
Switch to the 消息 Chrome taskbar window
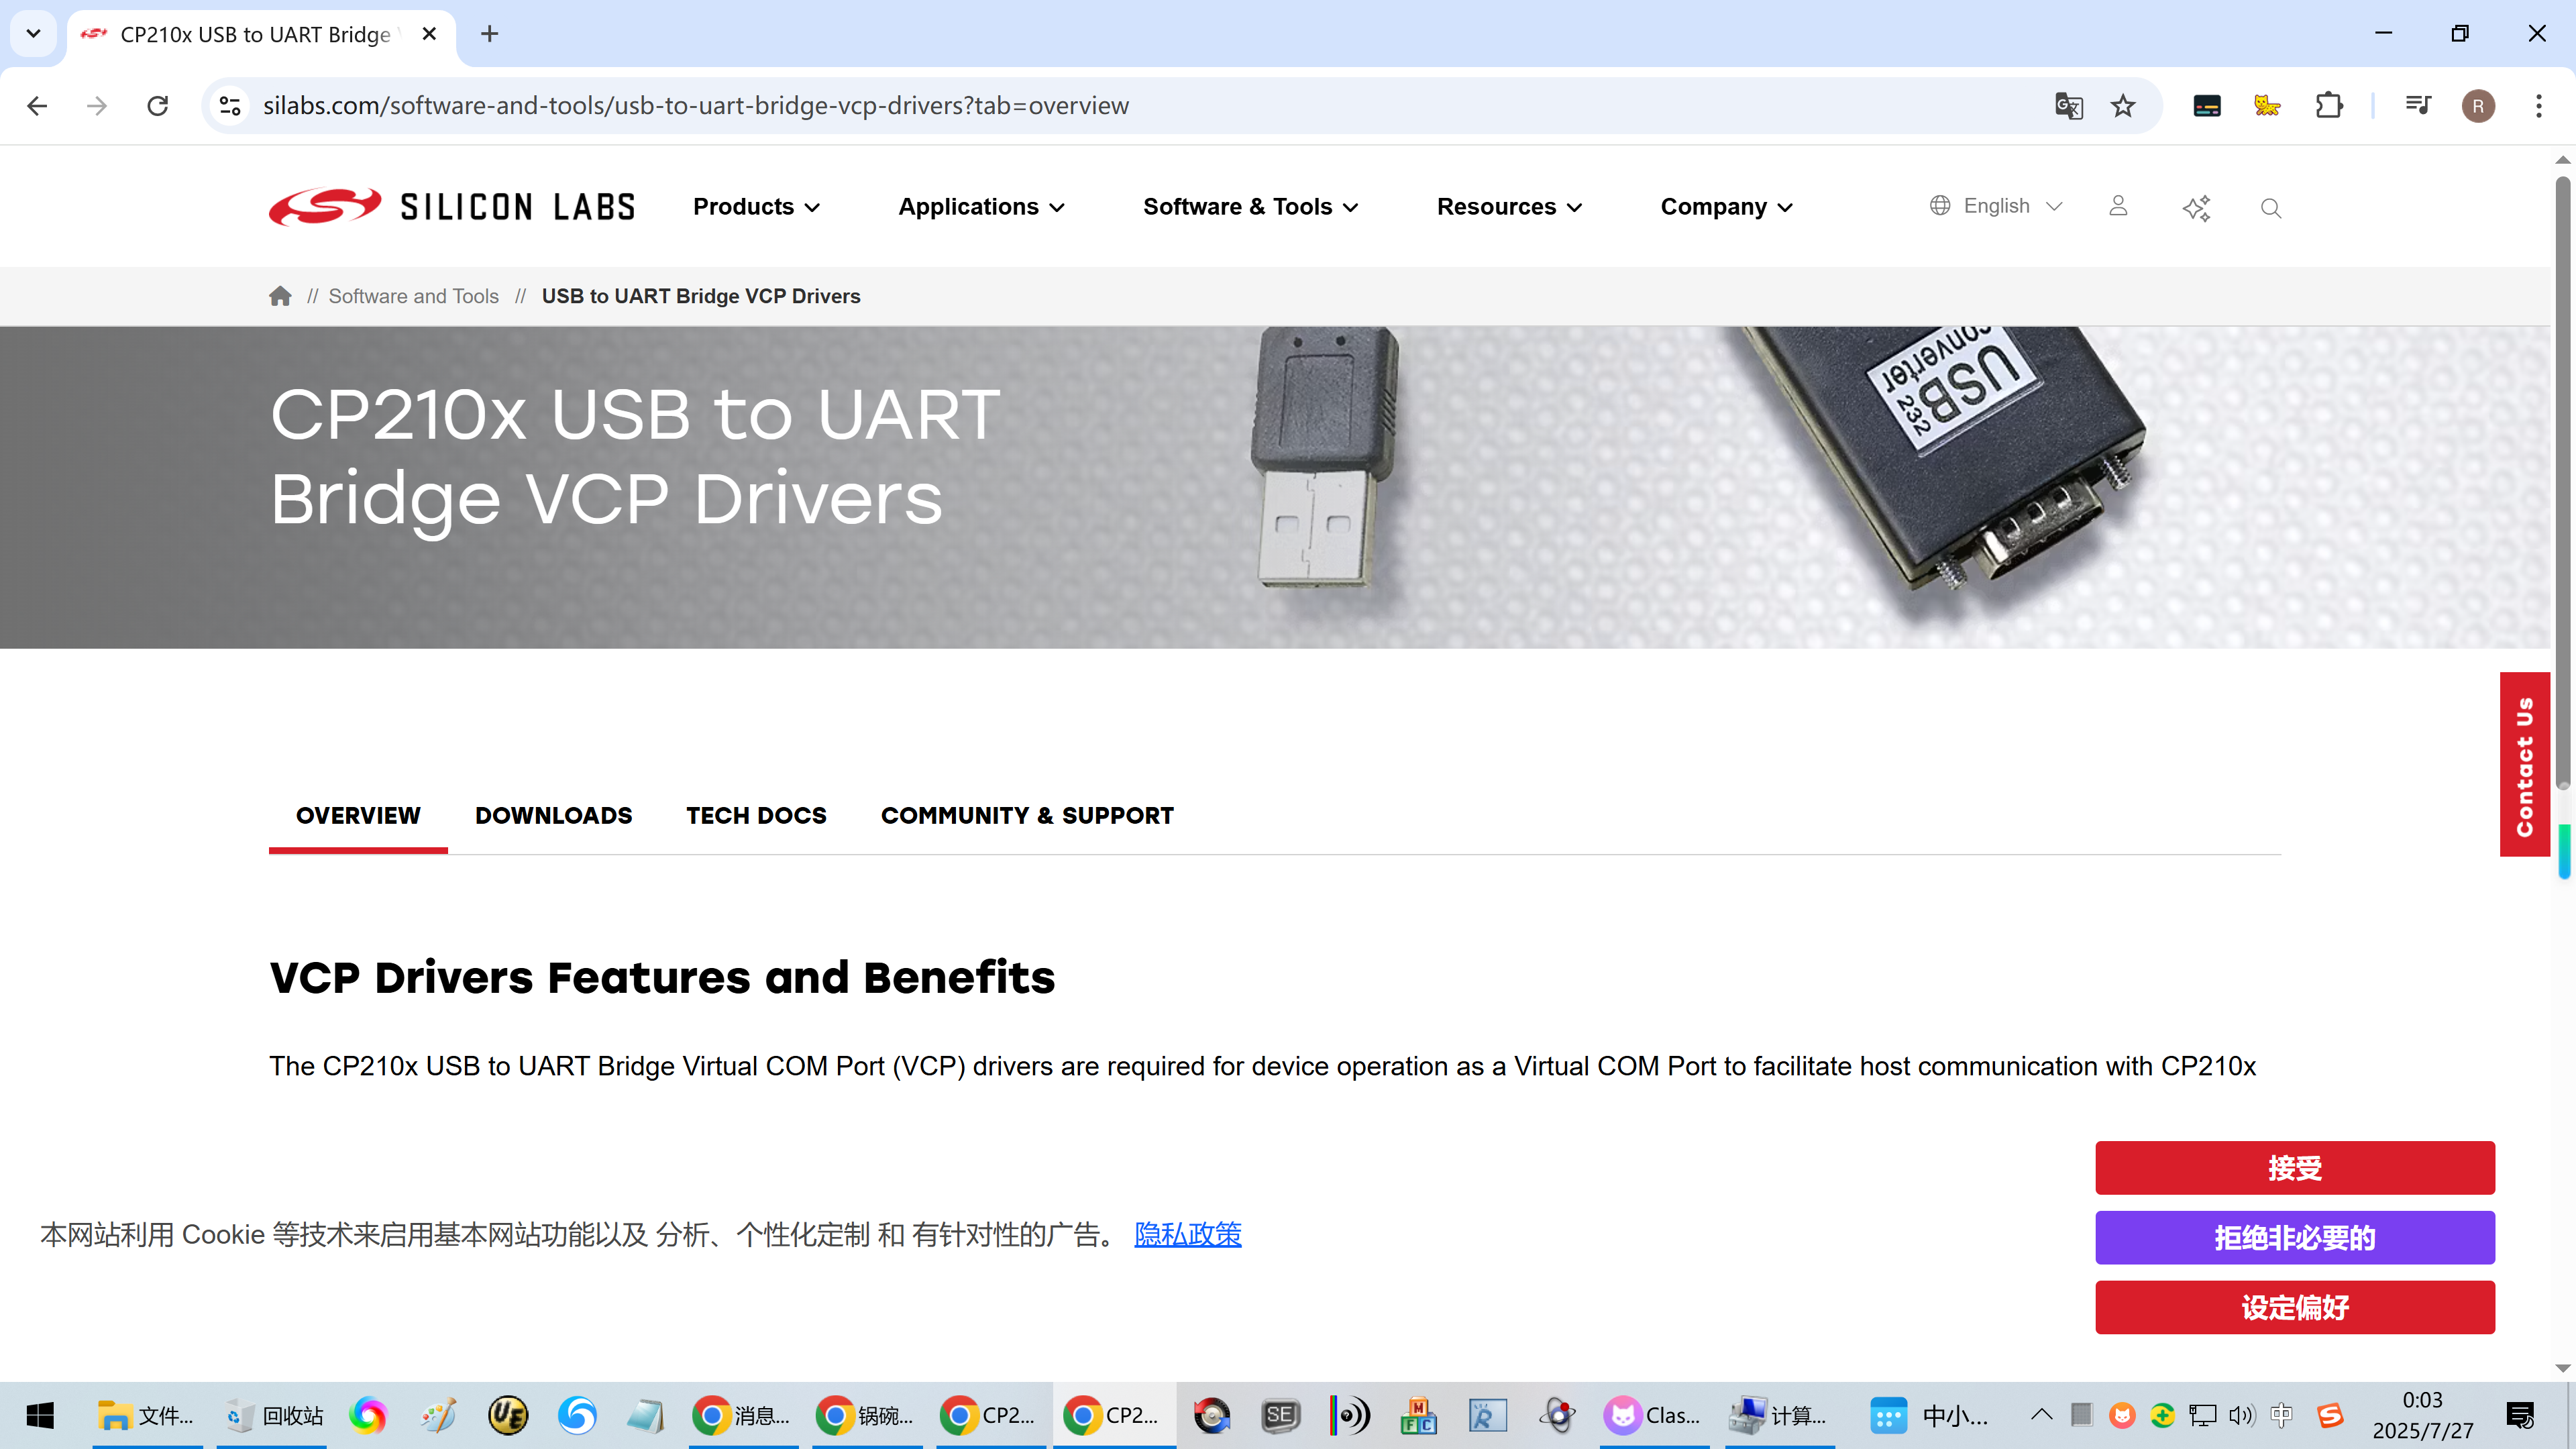tap(743, 1415)
